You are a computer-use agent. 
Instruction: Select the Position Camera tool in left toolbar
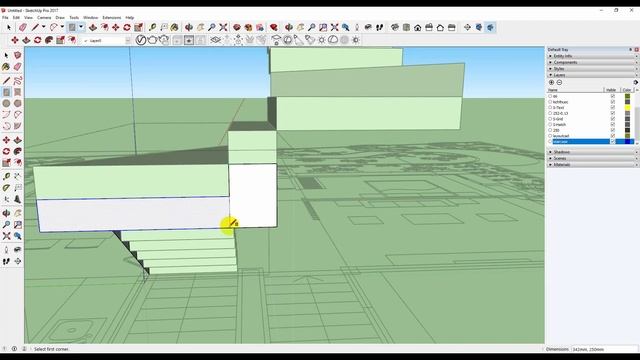pos(6,249)
